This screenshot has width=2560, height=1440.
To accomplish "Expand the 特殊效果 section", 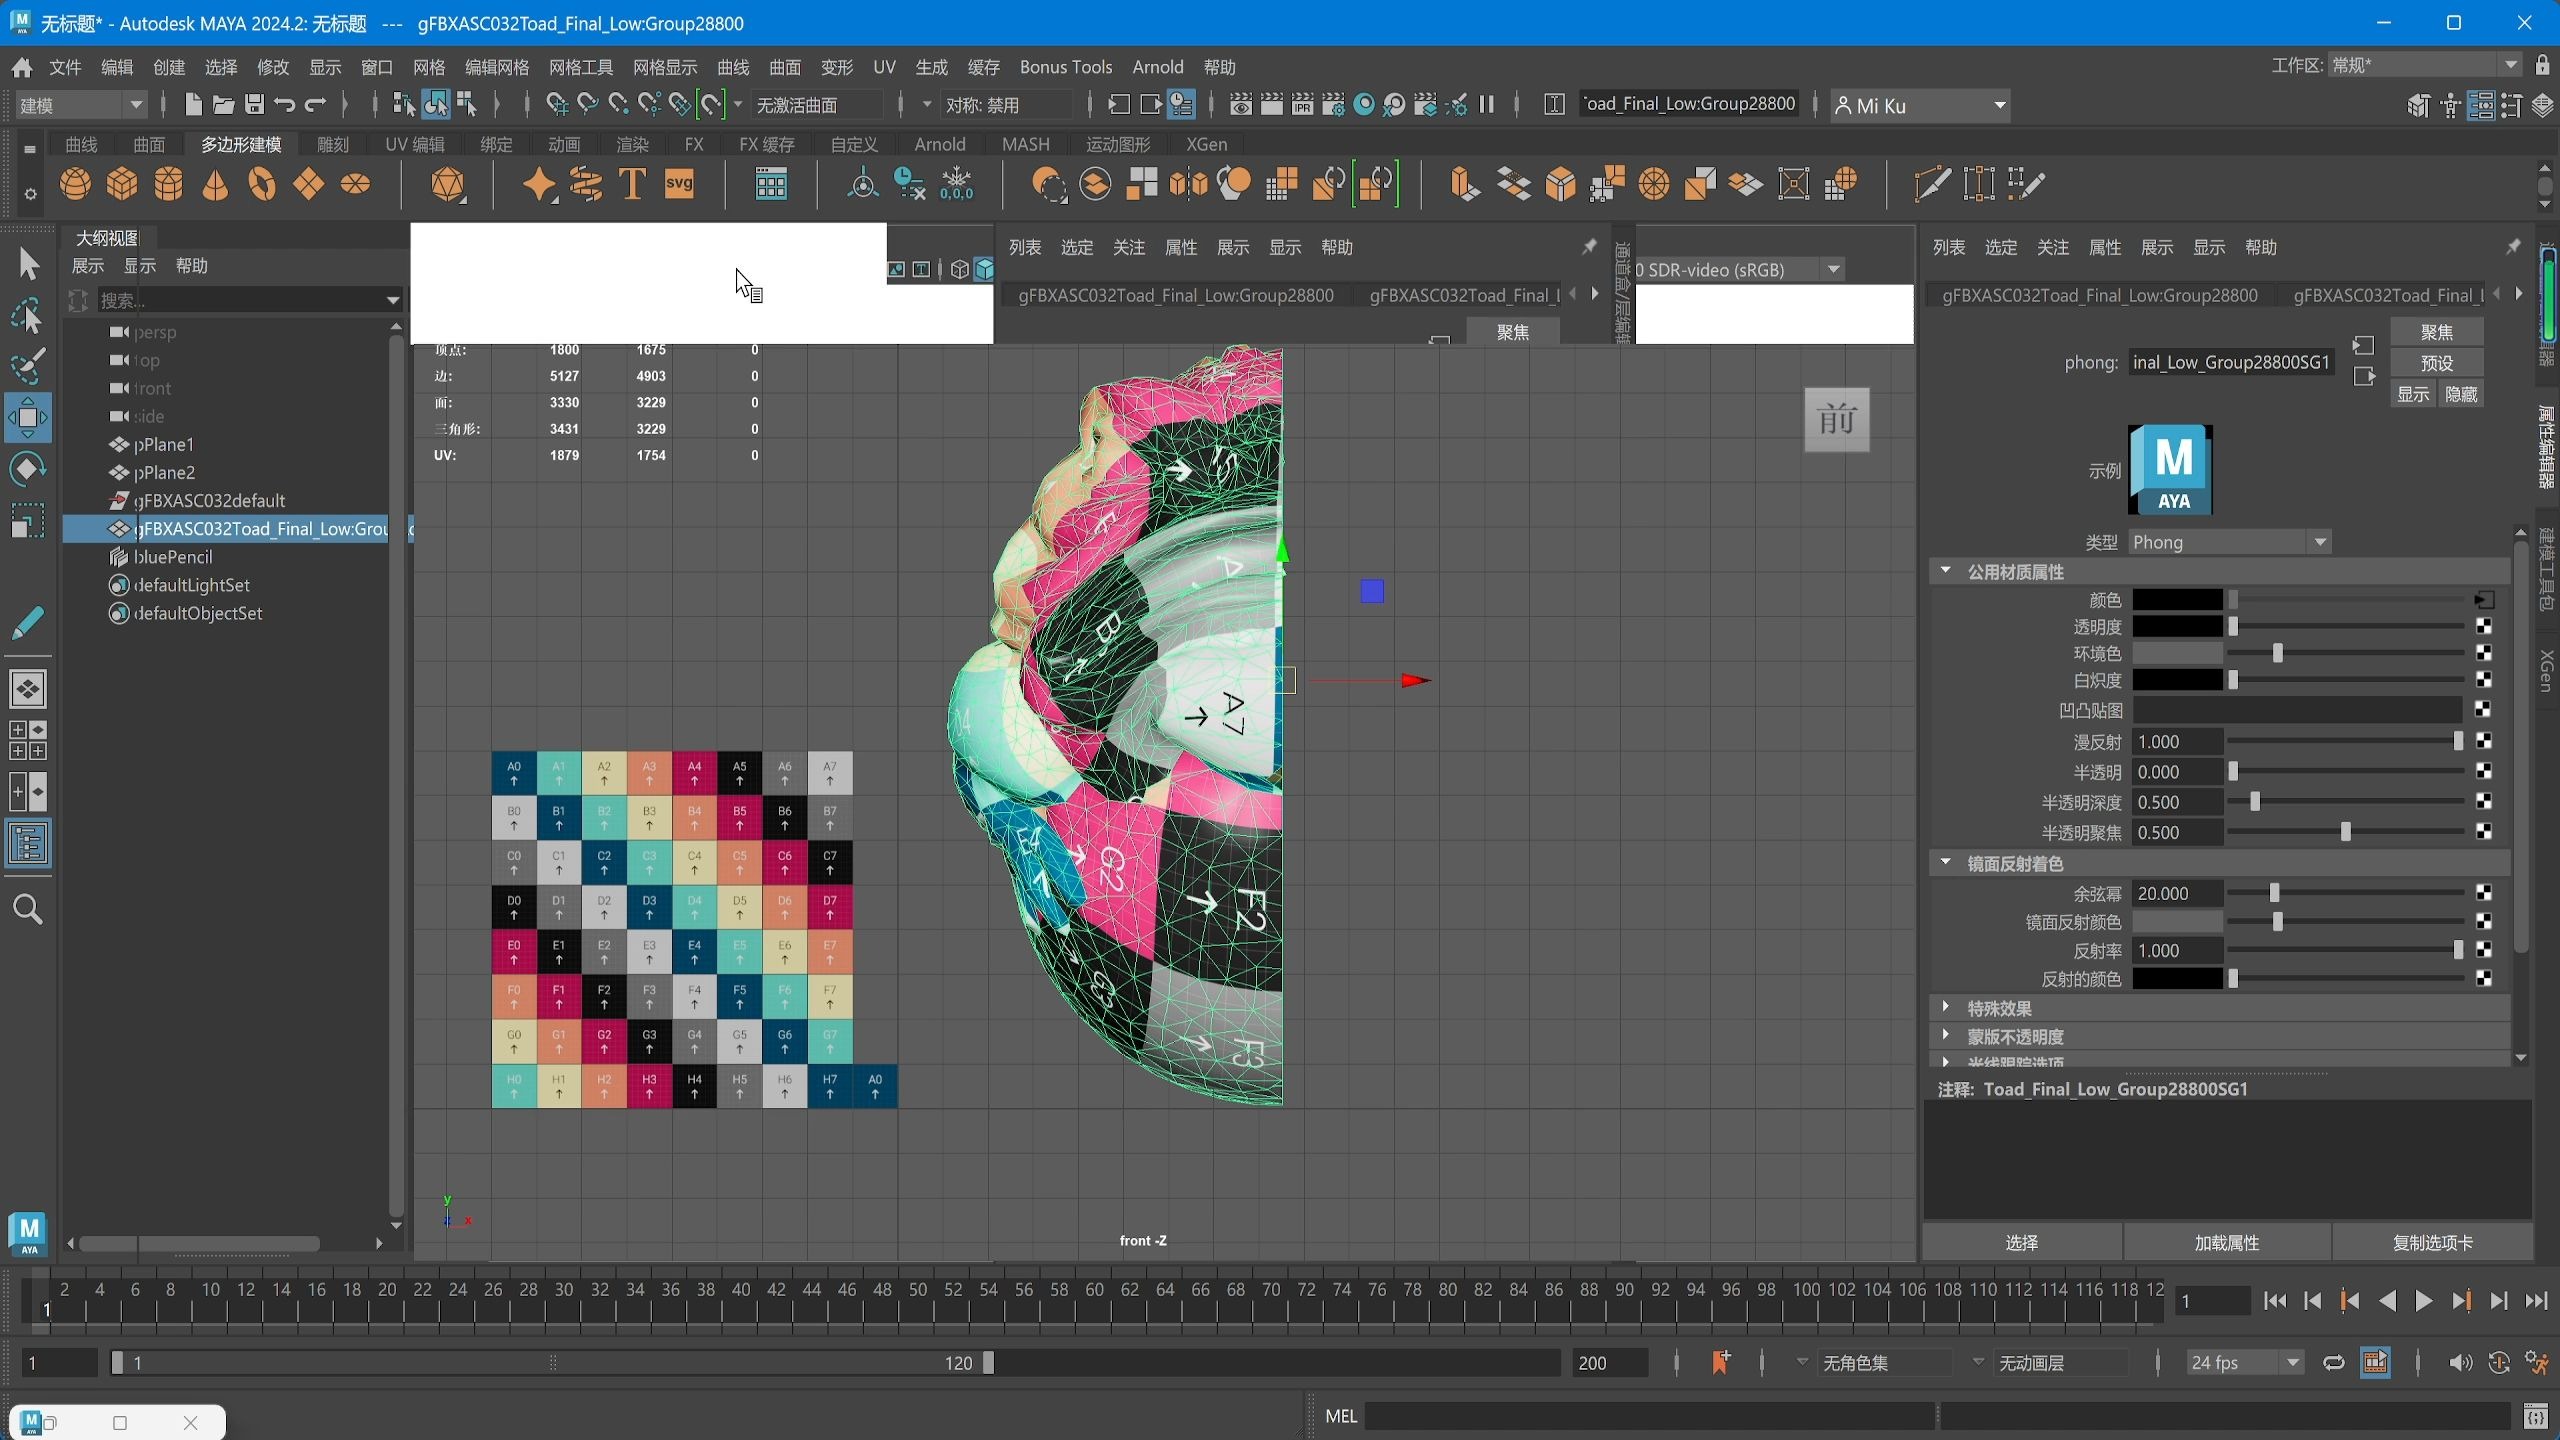I will pyautogui.click(x=1945, y=1008).
